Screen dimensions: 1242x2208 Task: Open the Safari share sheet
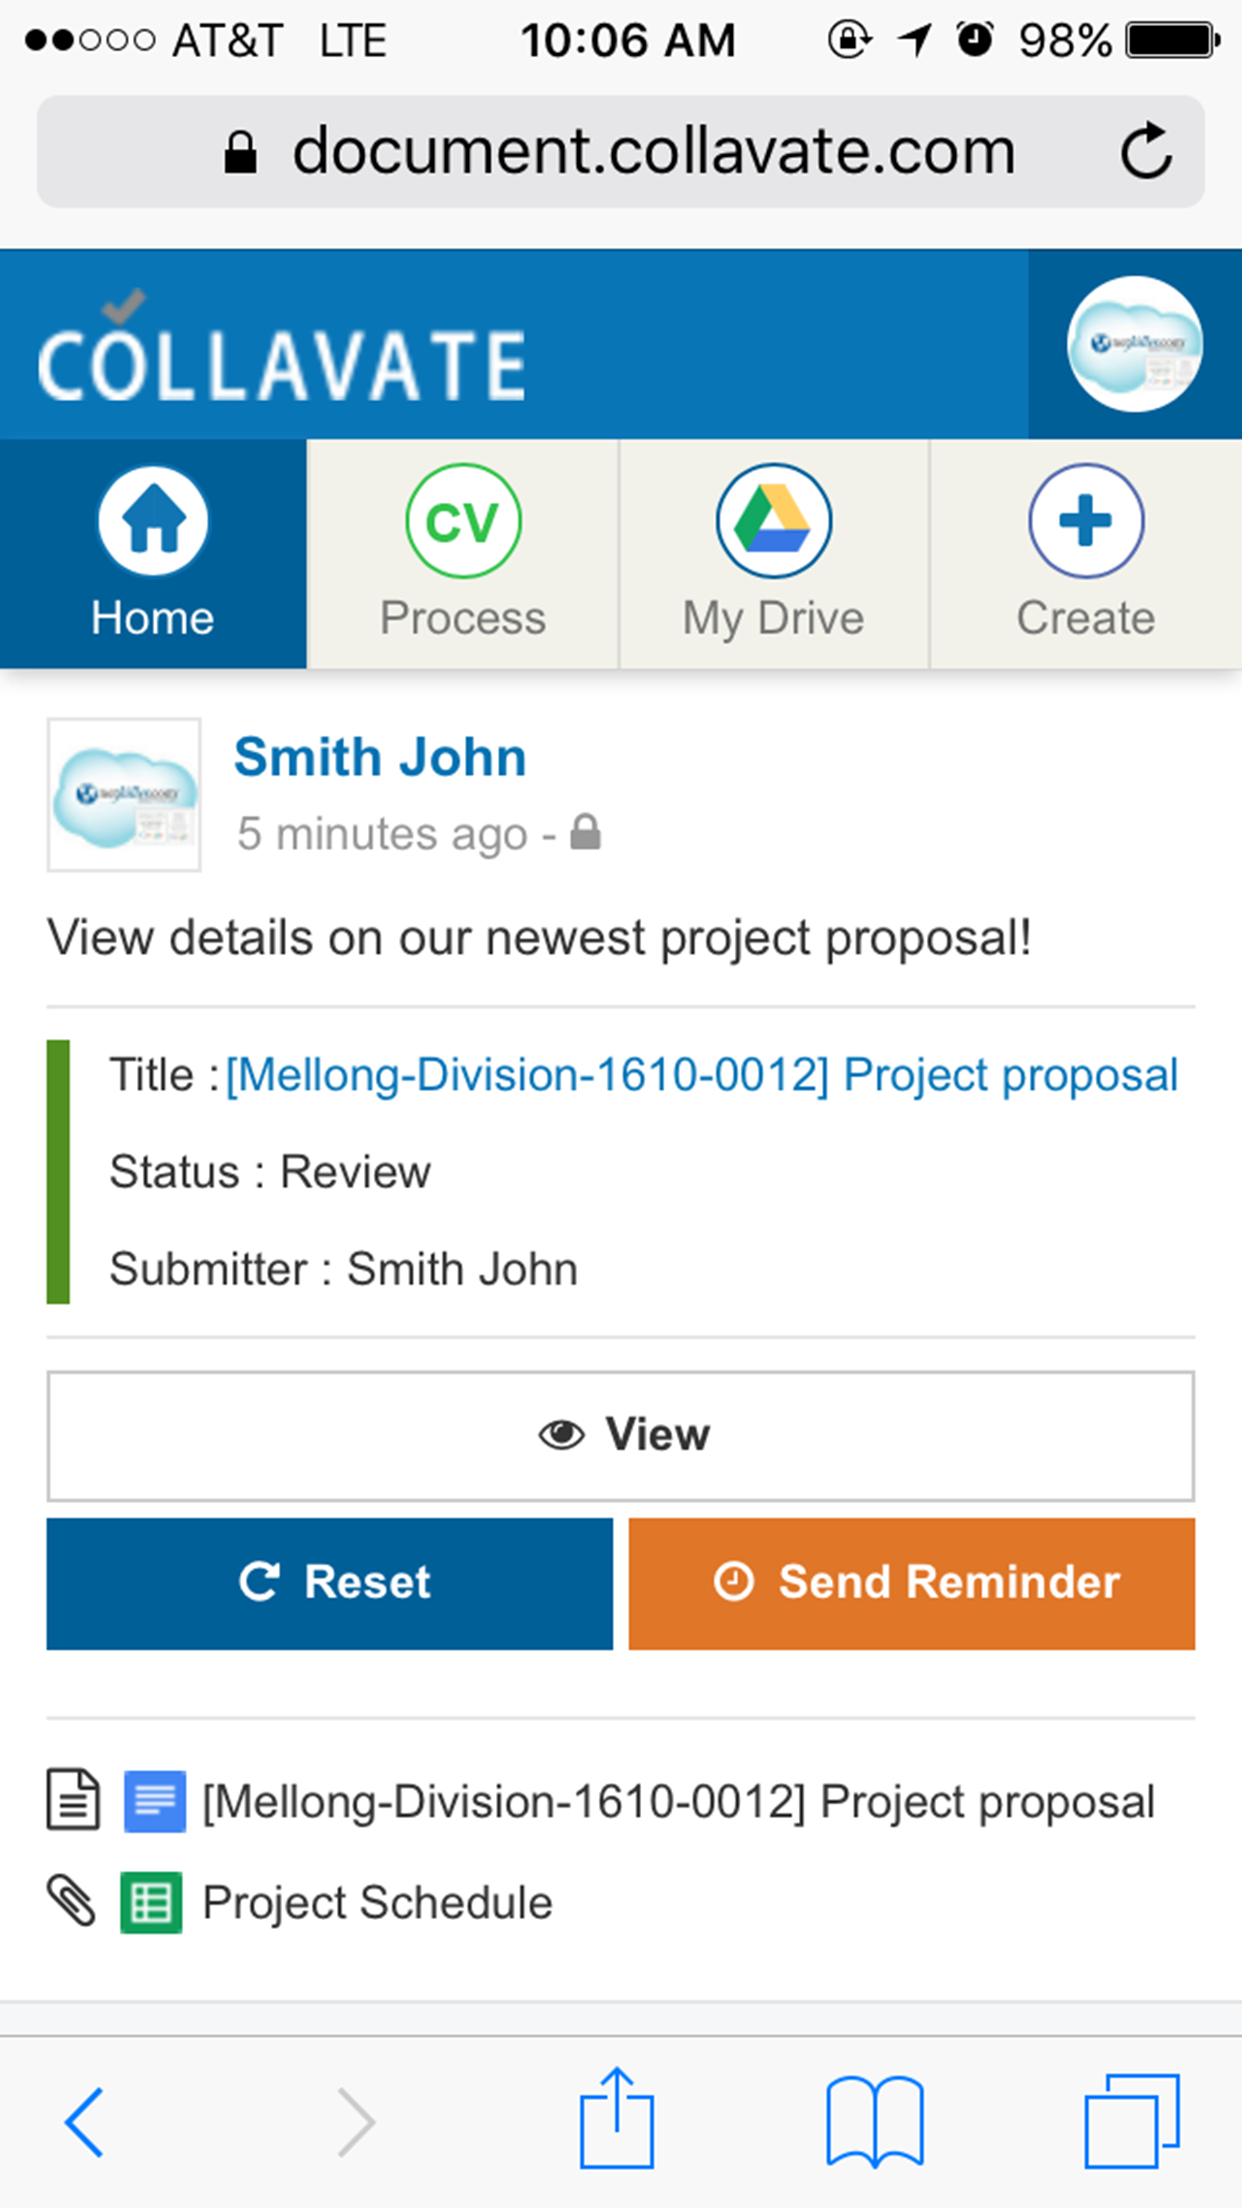pos(616,2119)
